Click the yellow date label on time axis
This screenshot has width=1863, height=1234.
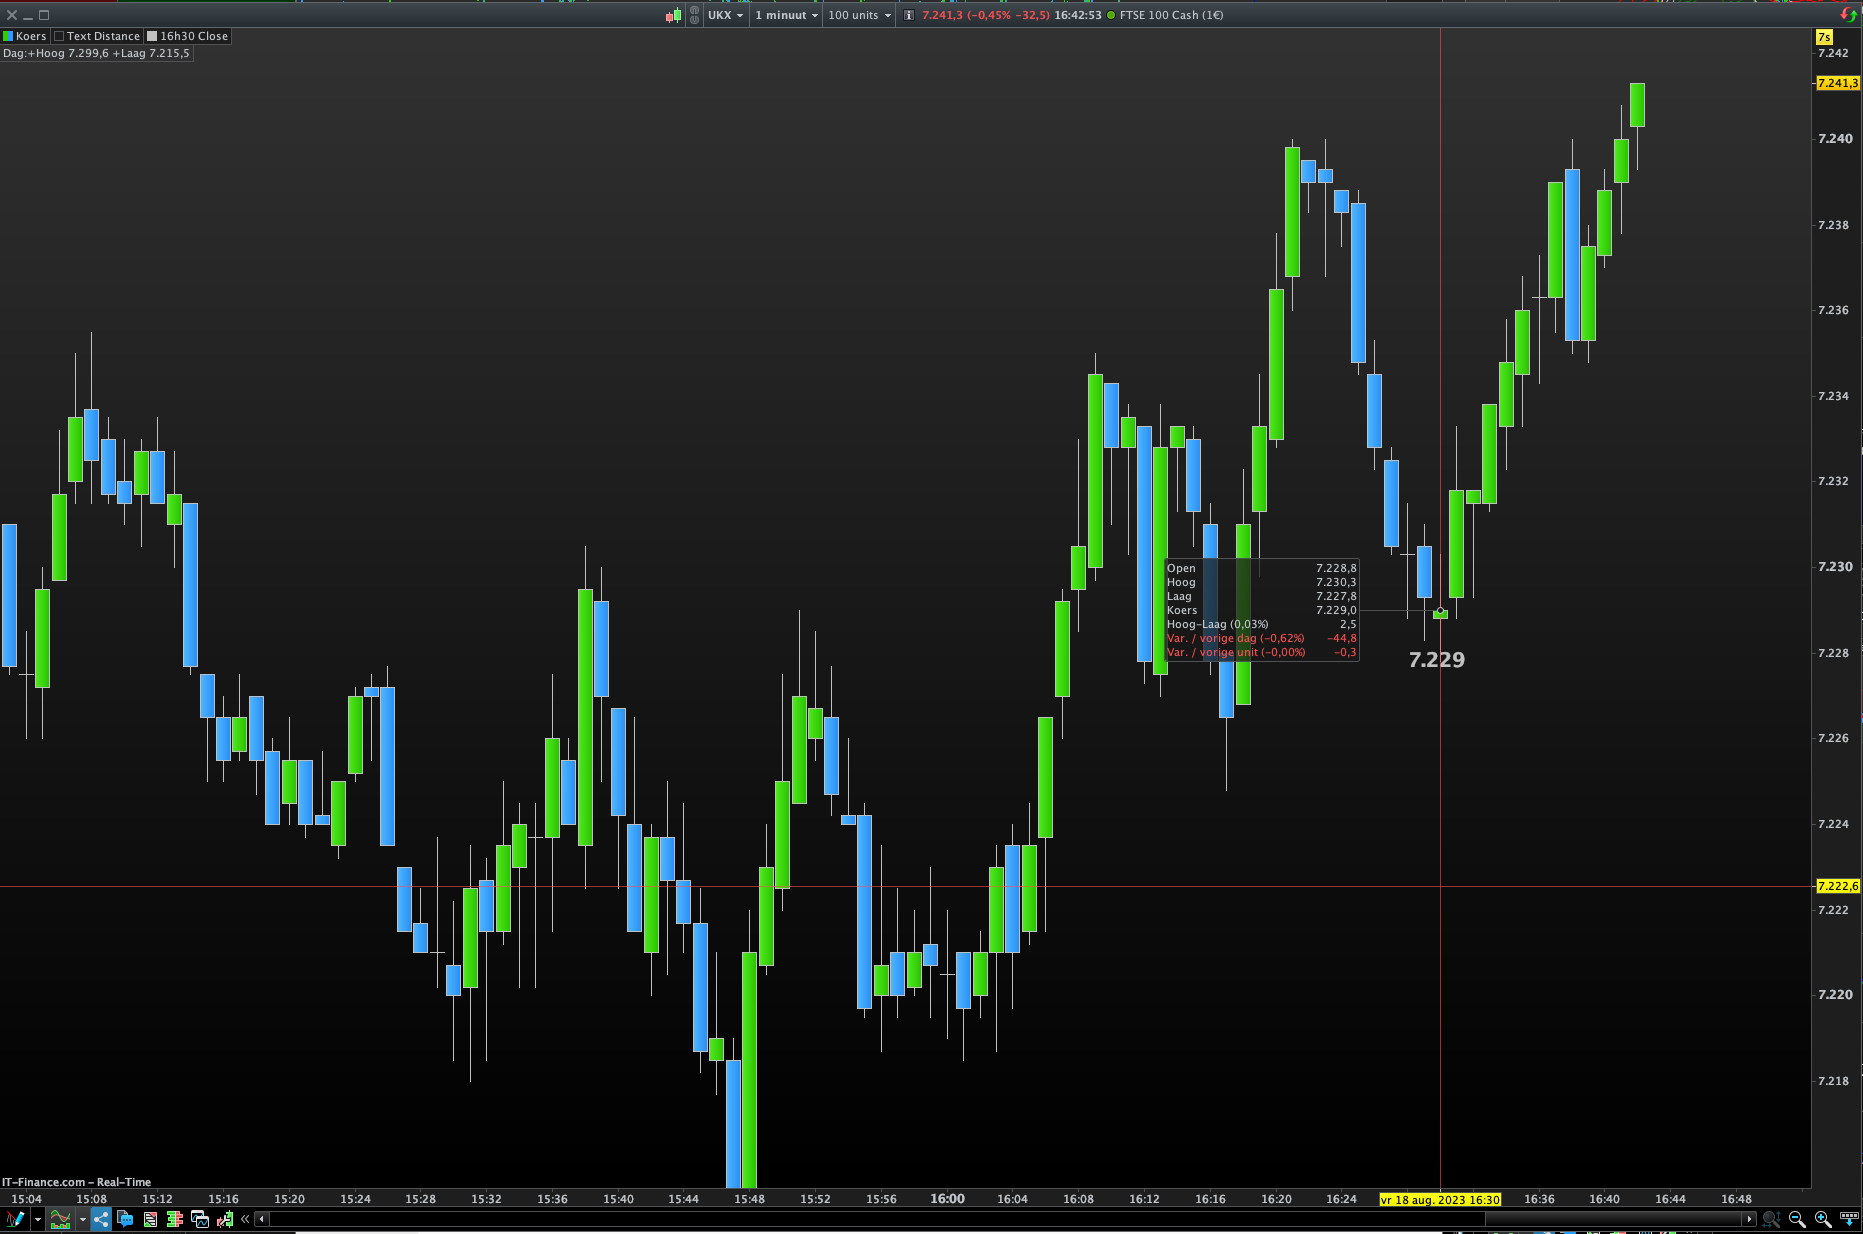1440,1199
